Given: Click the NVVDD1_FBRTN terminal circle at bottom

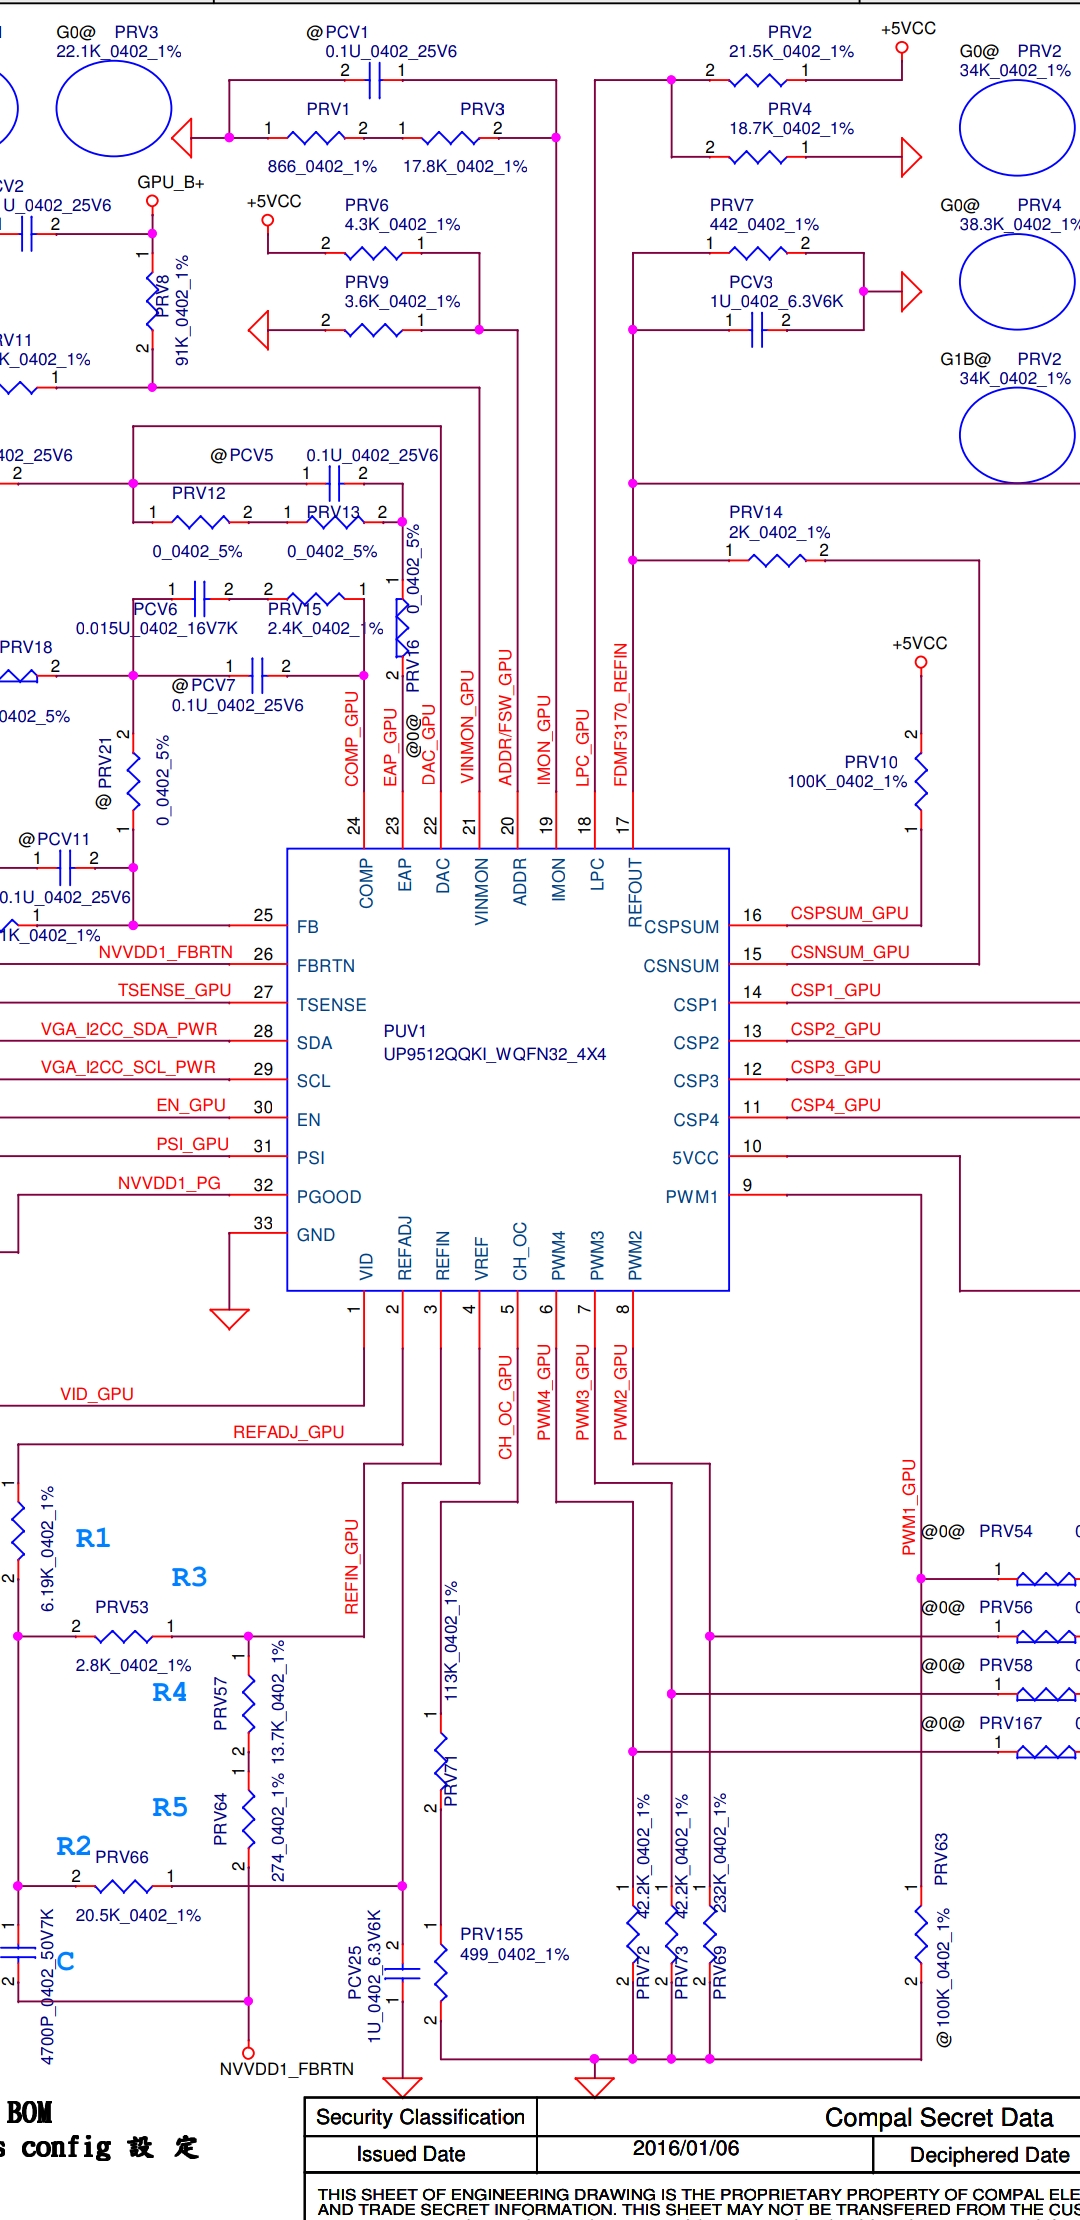Looking at the screenshot, I should [x=249, y=2052].
